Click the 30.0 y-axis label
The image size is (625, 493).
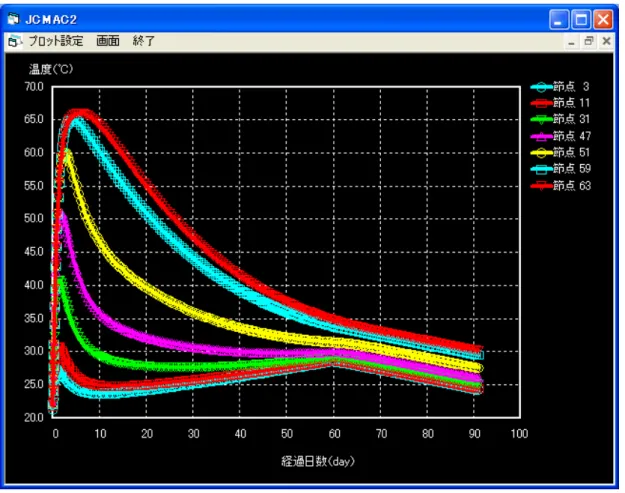pos(34,351)
